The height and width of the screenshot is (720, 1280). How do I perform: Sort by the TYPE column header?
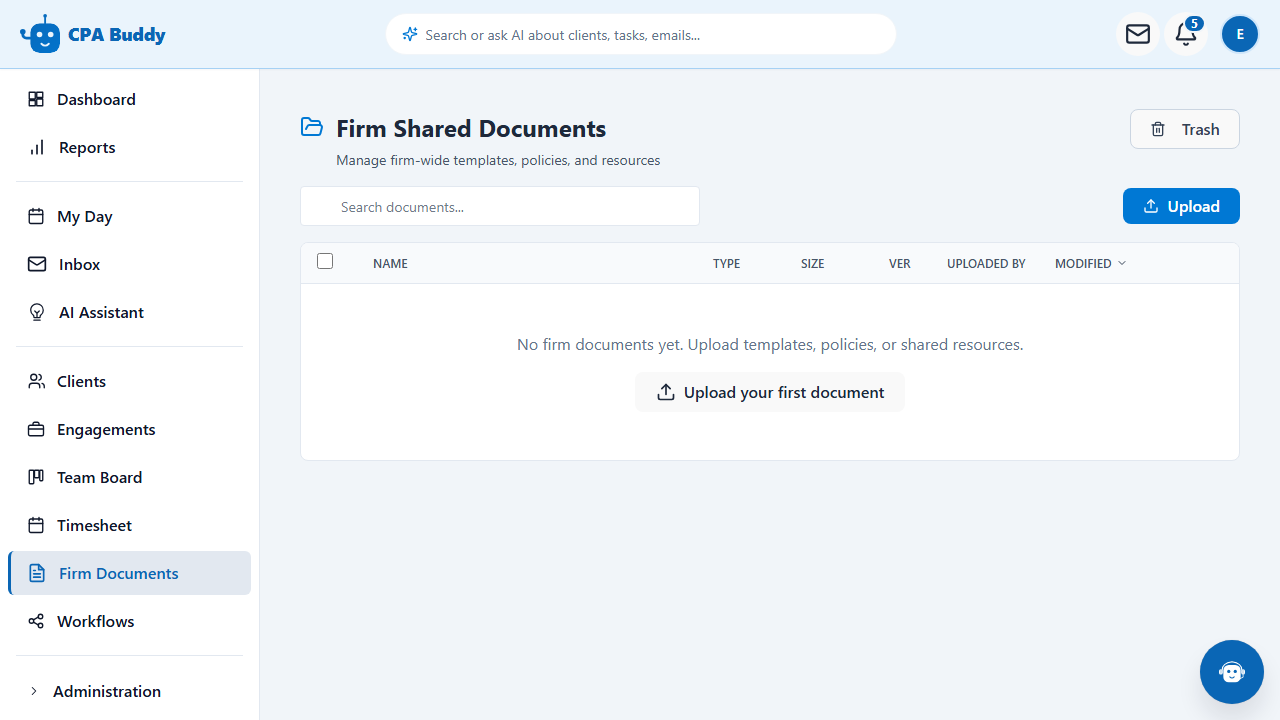coord(726,263)
